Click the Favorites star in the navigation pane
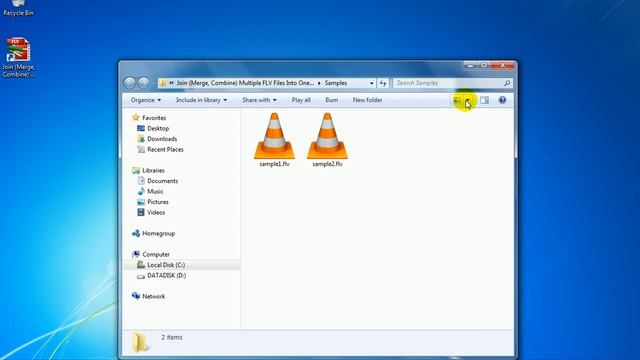The height and width of the screenshot is (360, 640). click(x=136, y=118)
